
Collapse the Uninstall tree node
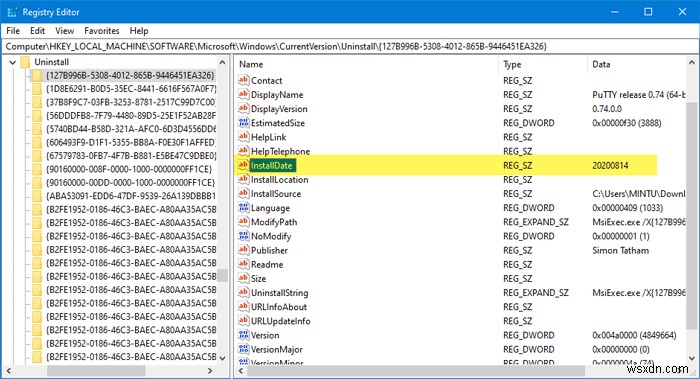click(x=12, y=62)
